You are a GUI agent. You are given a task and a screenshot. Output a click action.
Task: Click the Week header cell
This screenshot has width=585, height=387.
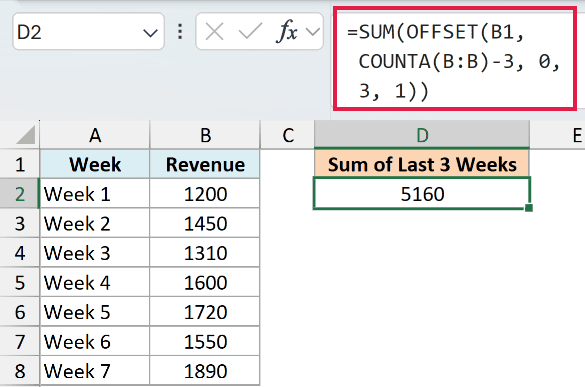coord(95,164)
